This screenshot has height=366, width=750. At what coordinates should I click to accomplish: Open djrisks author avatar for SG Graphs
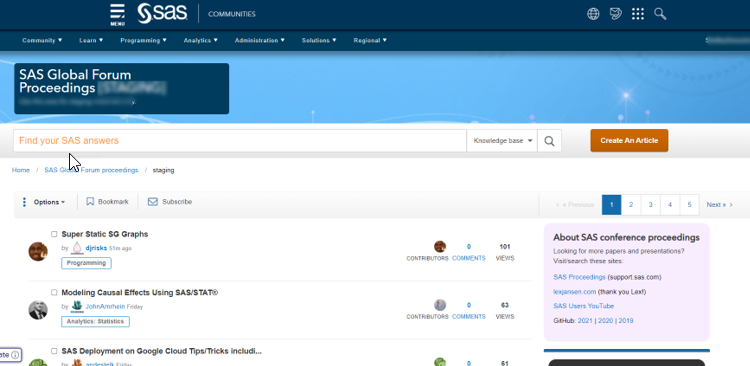tap(38, 251)
